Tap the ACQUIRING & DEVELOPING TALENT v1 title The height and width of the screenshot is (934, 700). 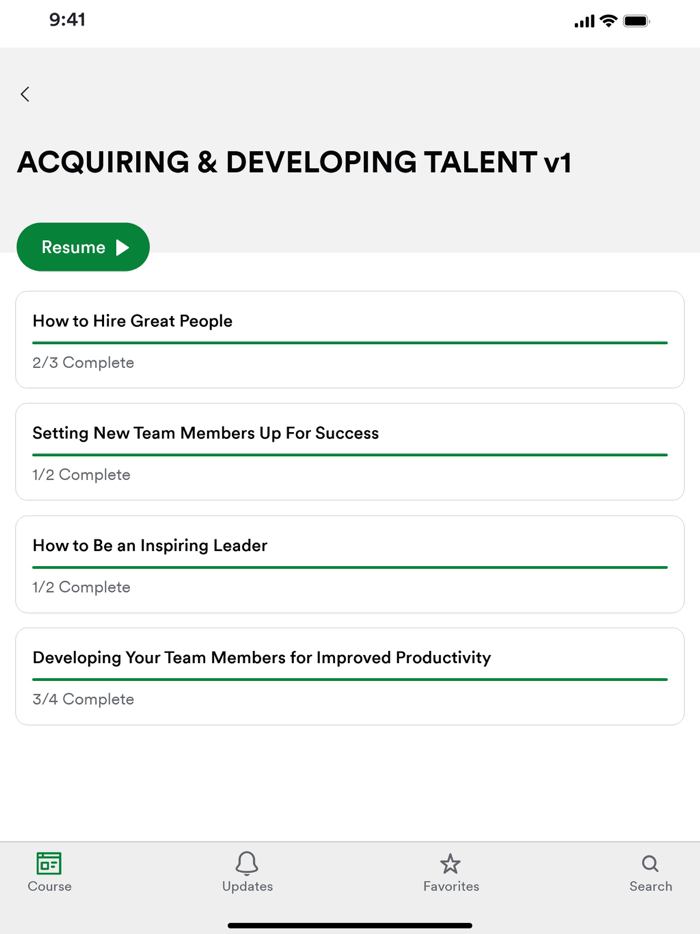coord(295,161)
